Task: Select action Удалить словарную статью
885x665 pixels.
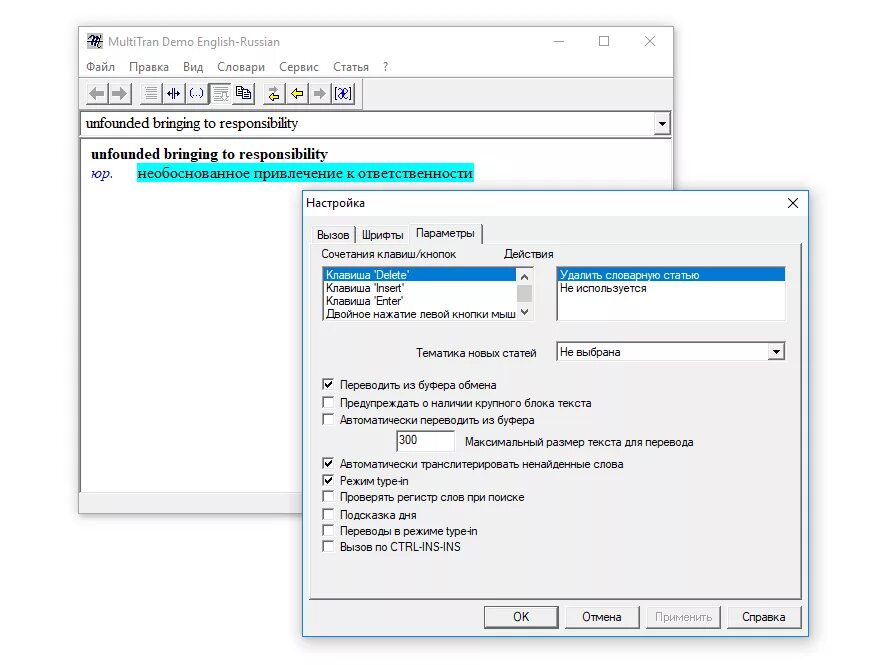Action: coord(671,275)
